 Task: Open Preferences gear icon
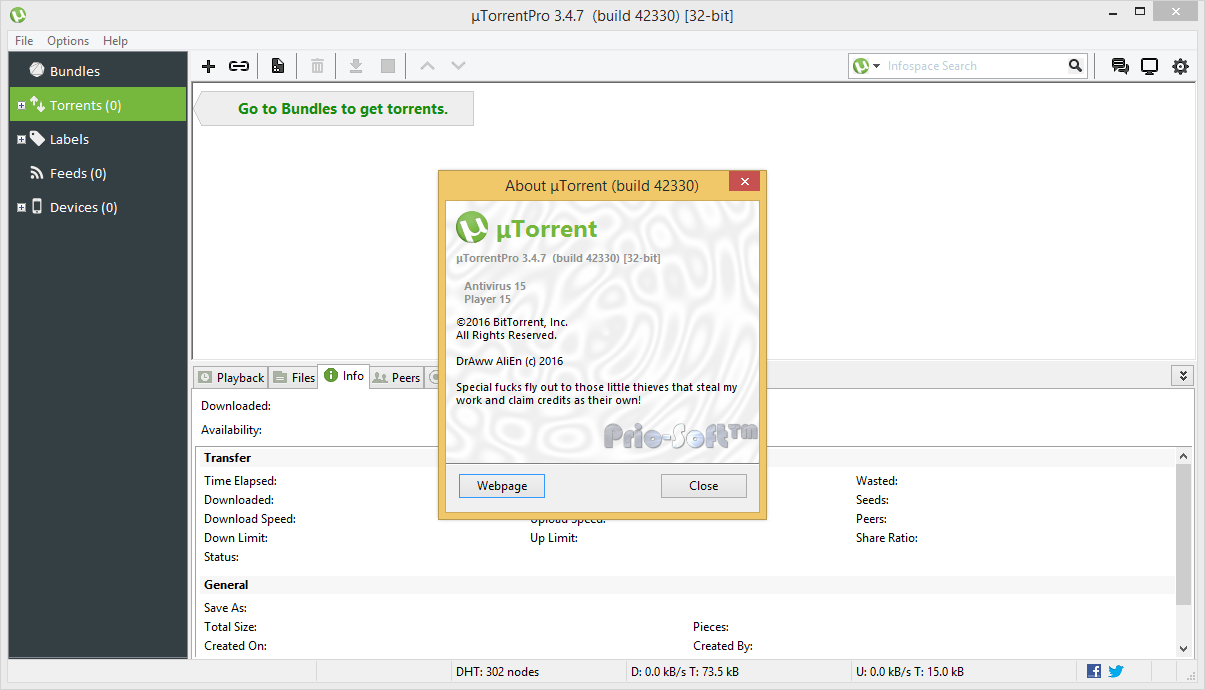coord(1180,66)
